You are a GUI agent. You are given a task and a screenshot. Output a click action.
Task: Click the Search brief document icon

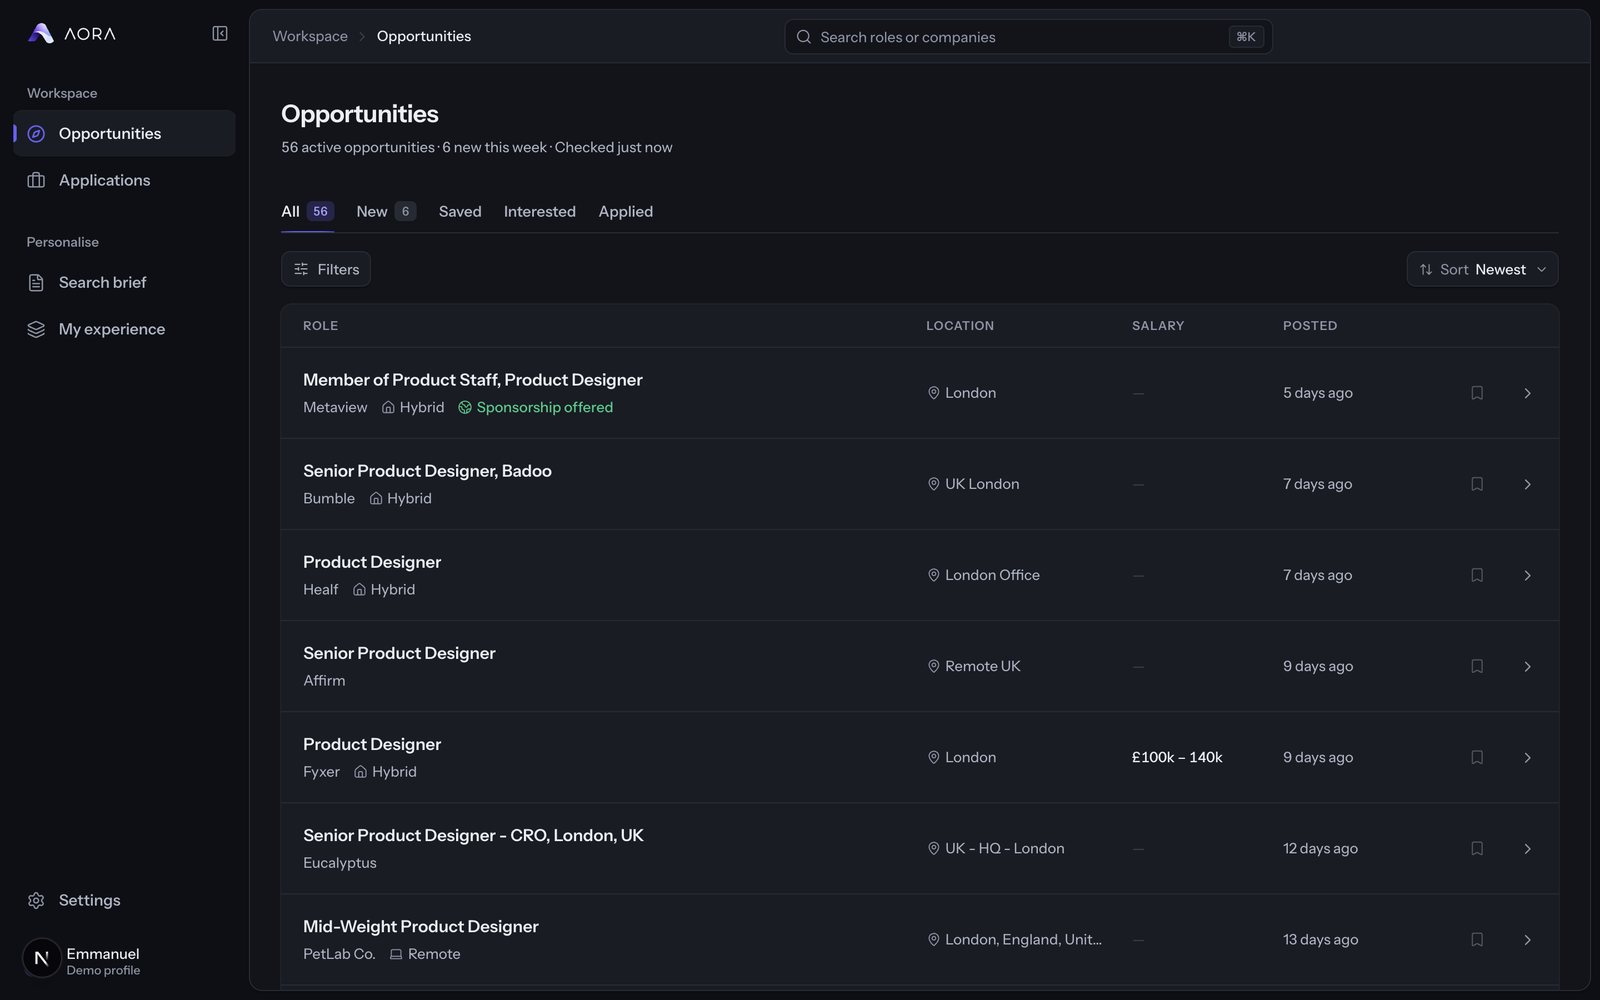pos(36,283)
